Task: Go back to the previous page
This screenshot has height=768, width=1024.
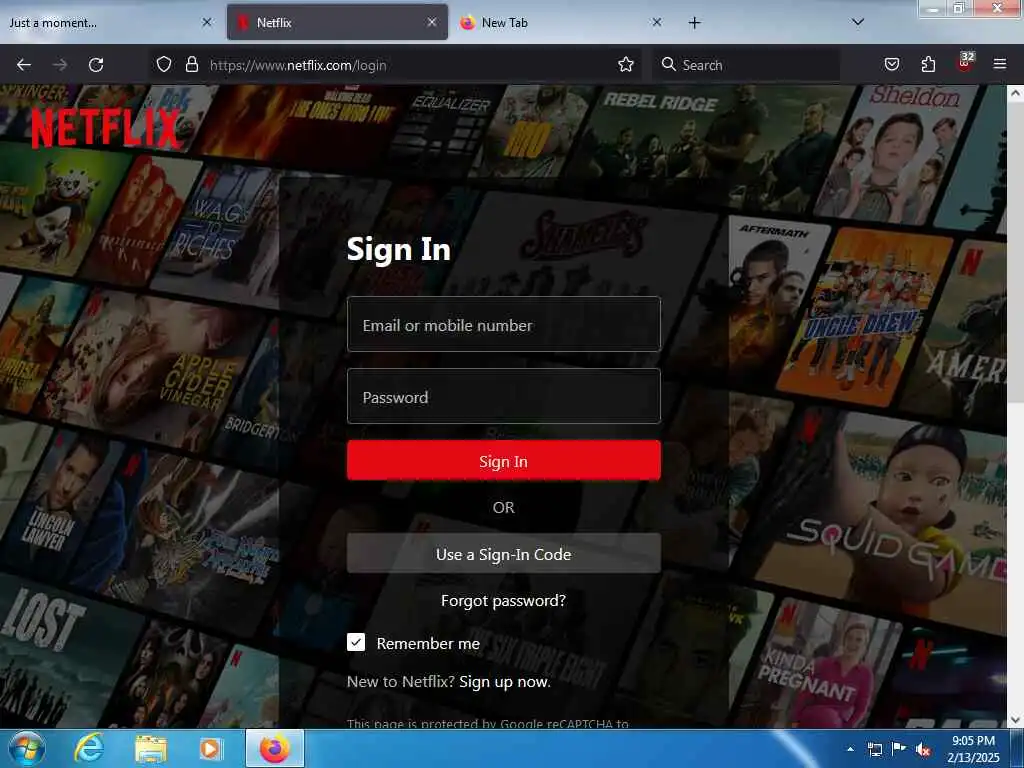Action: point(24,65)
